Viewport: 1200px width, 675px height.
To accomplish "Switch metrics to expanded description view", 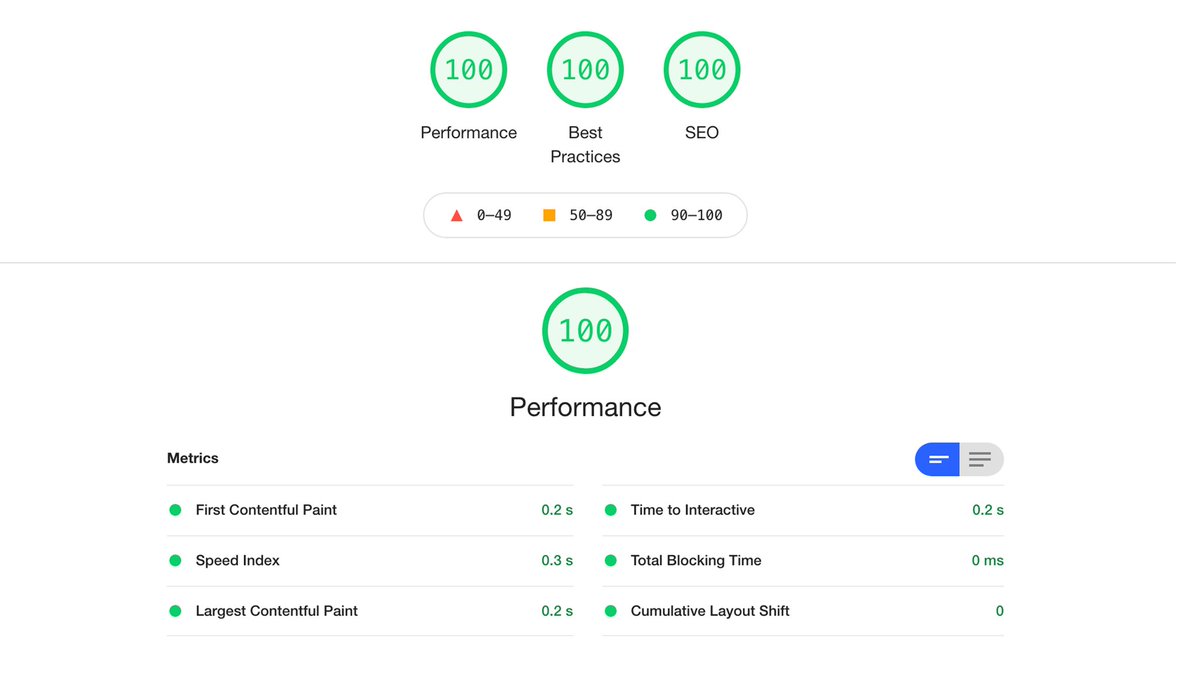I will coord(982,459).
